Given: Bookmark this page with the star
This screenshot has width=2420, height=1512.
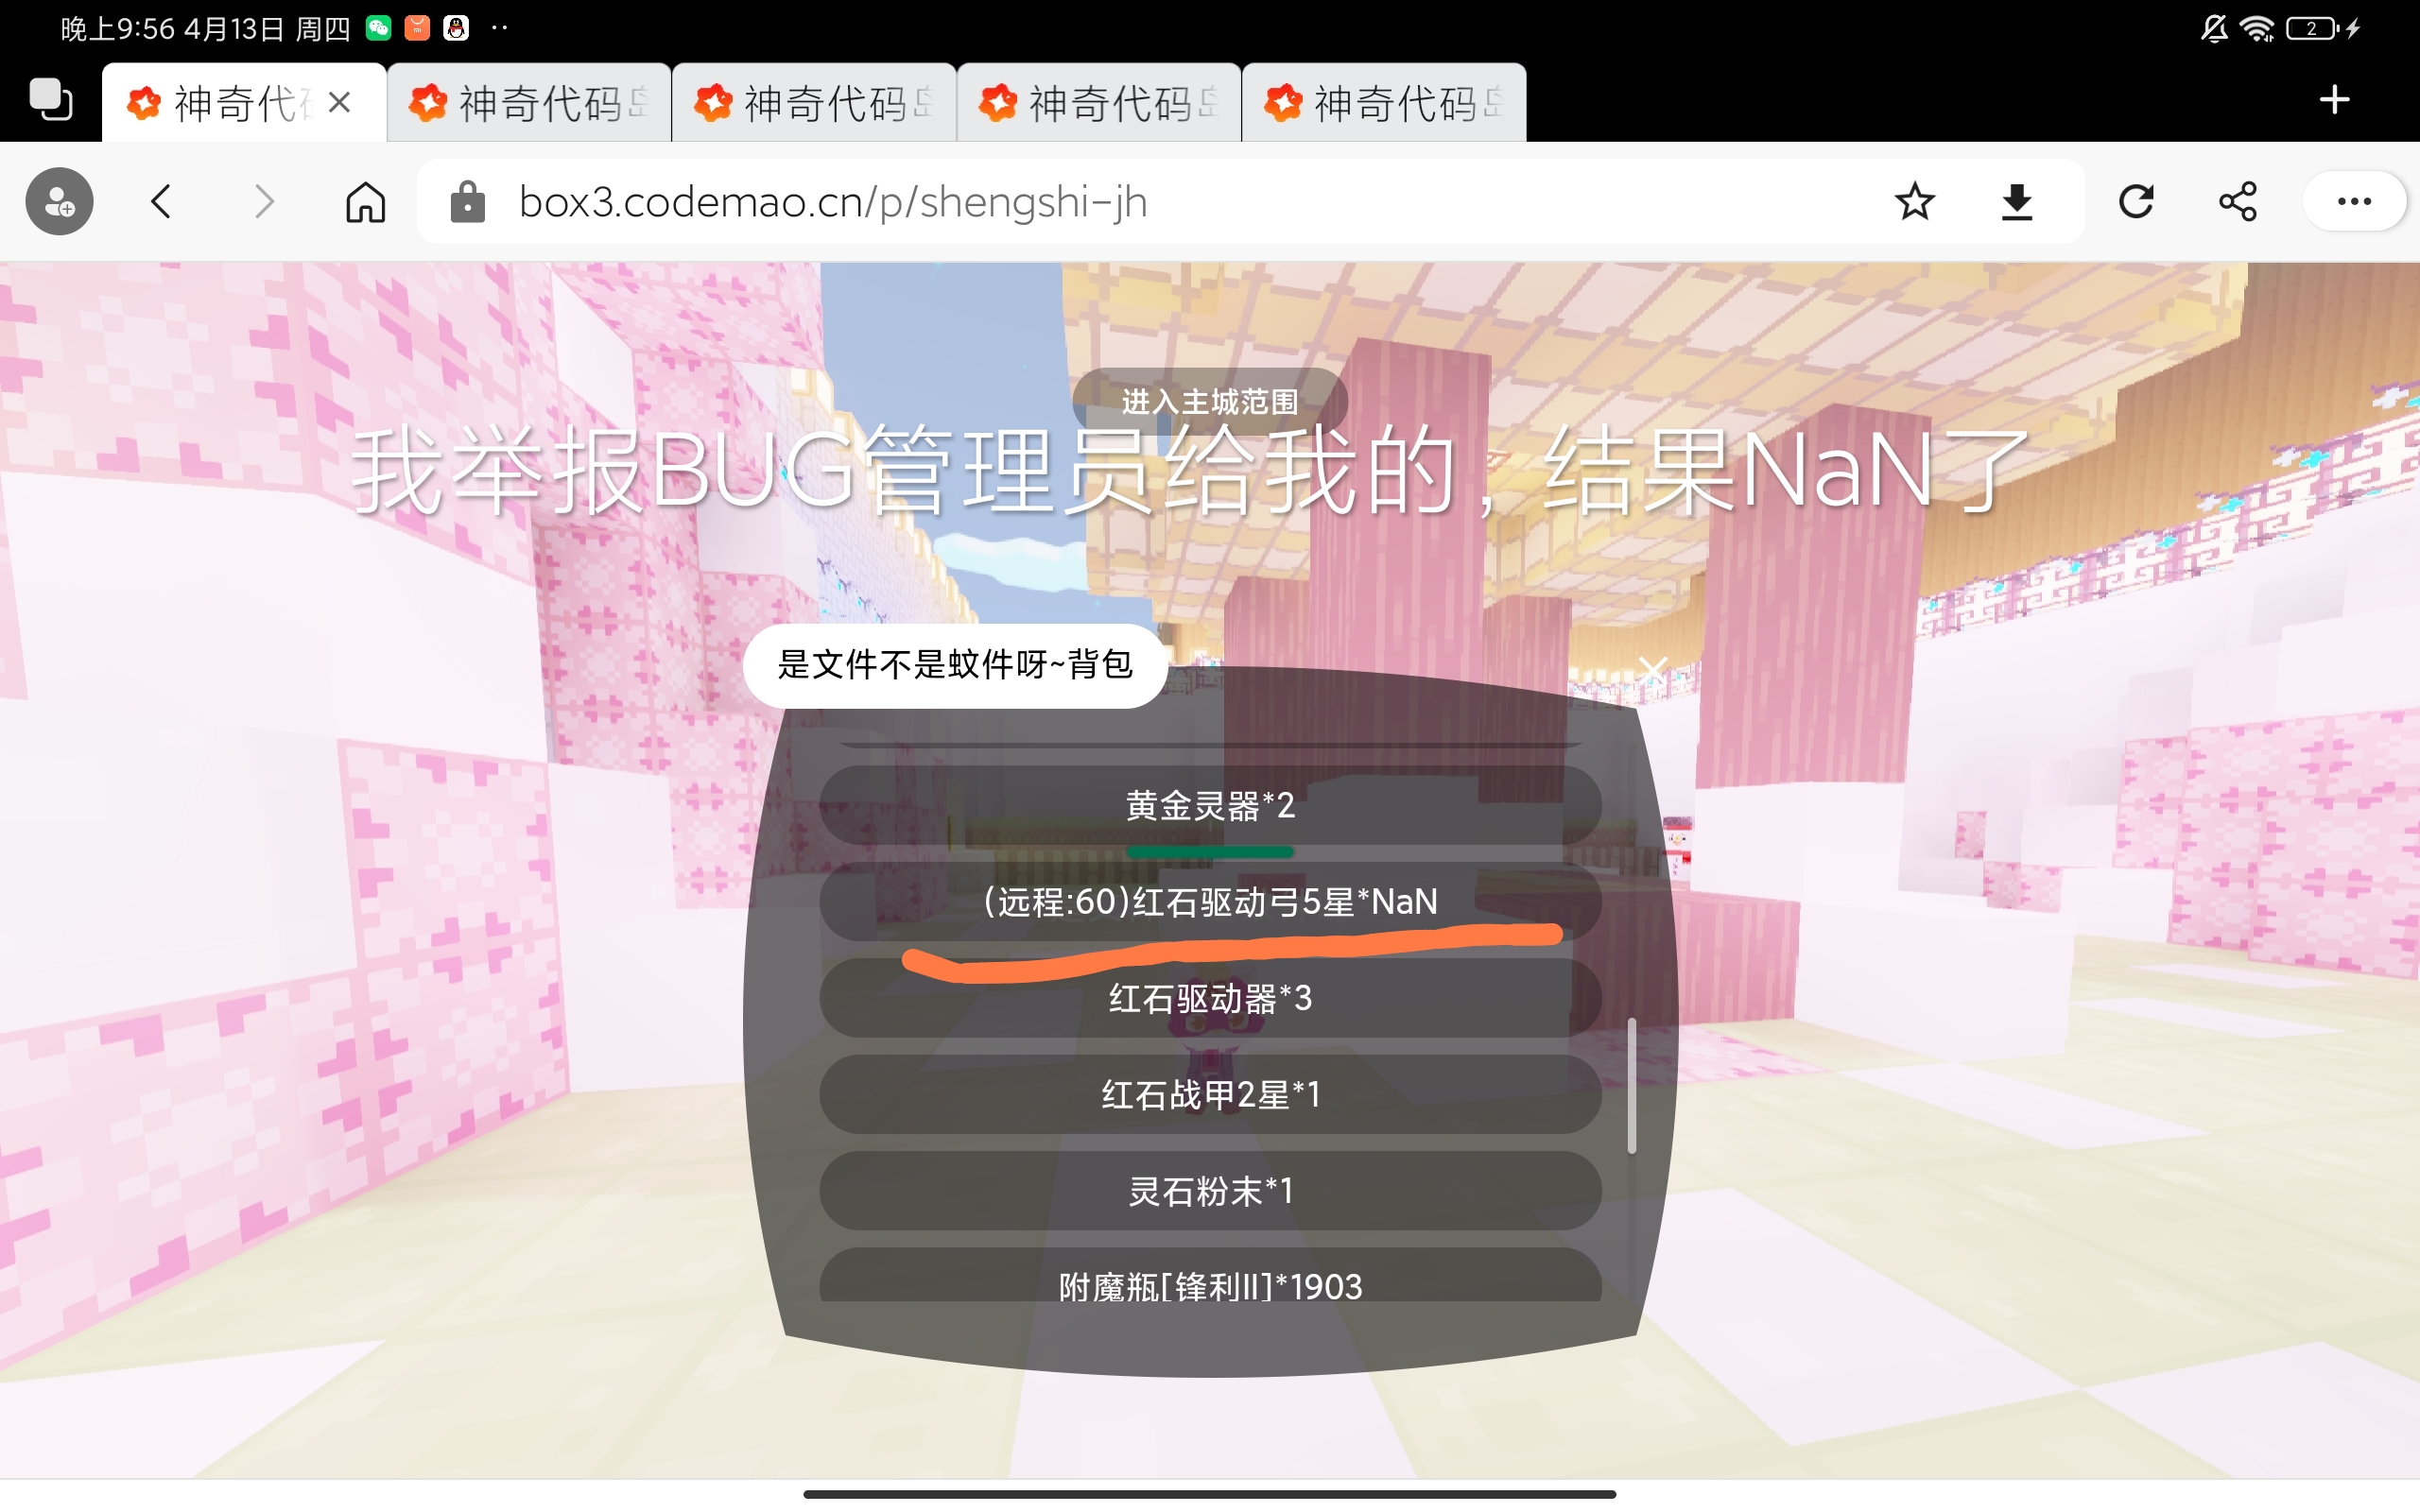Looking at the screenshot, I should pyautogui.click(x=1914, y=201).
